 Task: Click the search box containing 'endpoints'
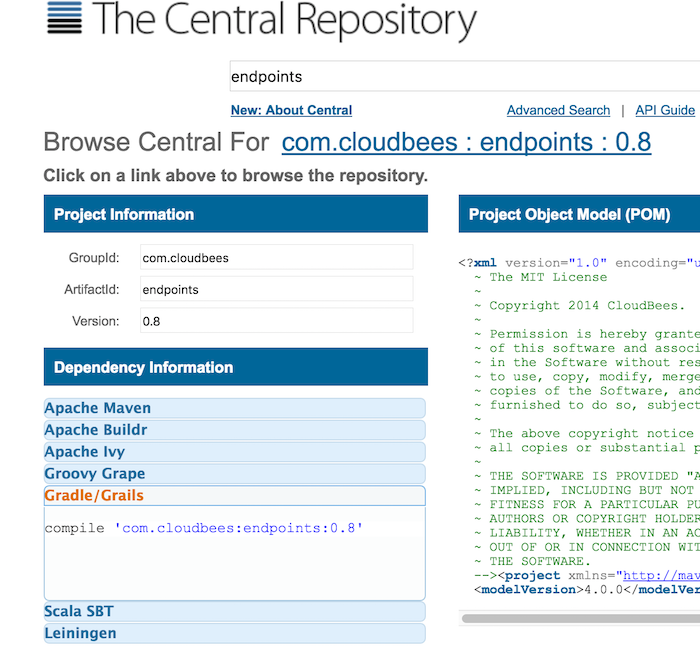point(465,76)
